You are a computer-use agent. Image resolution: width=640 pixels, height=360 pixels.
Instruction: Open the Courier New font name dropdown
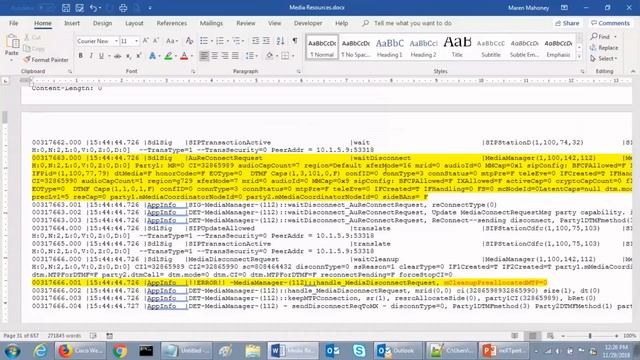(116, 41)
